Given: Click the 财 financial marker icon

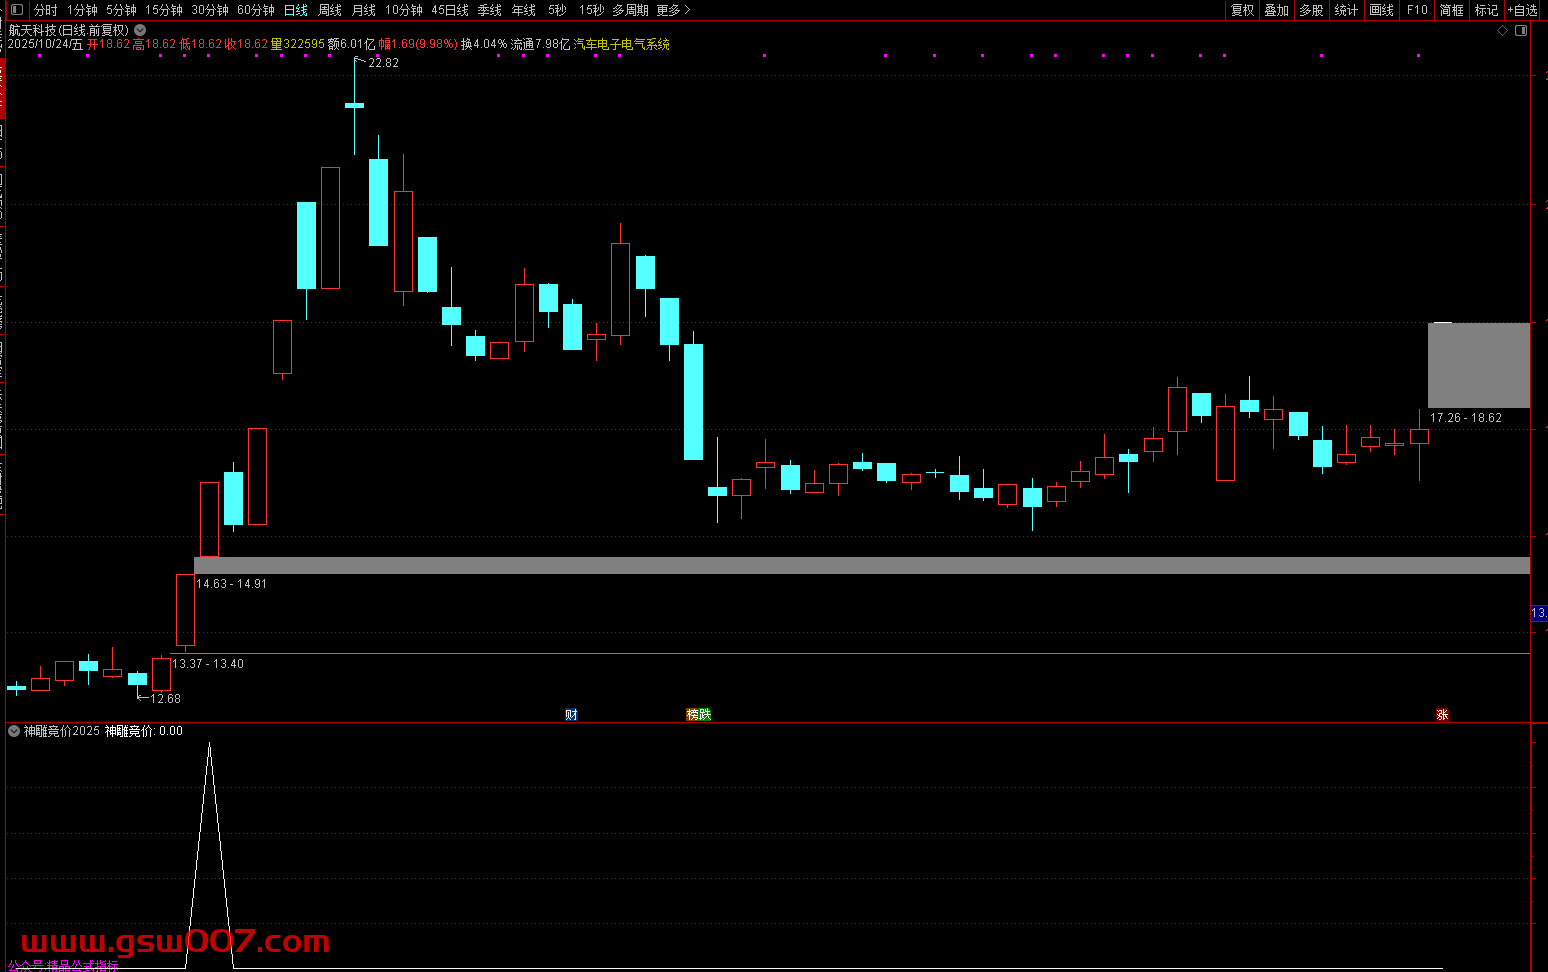Looking at the screenshot, I should 571,714.
